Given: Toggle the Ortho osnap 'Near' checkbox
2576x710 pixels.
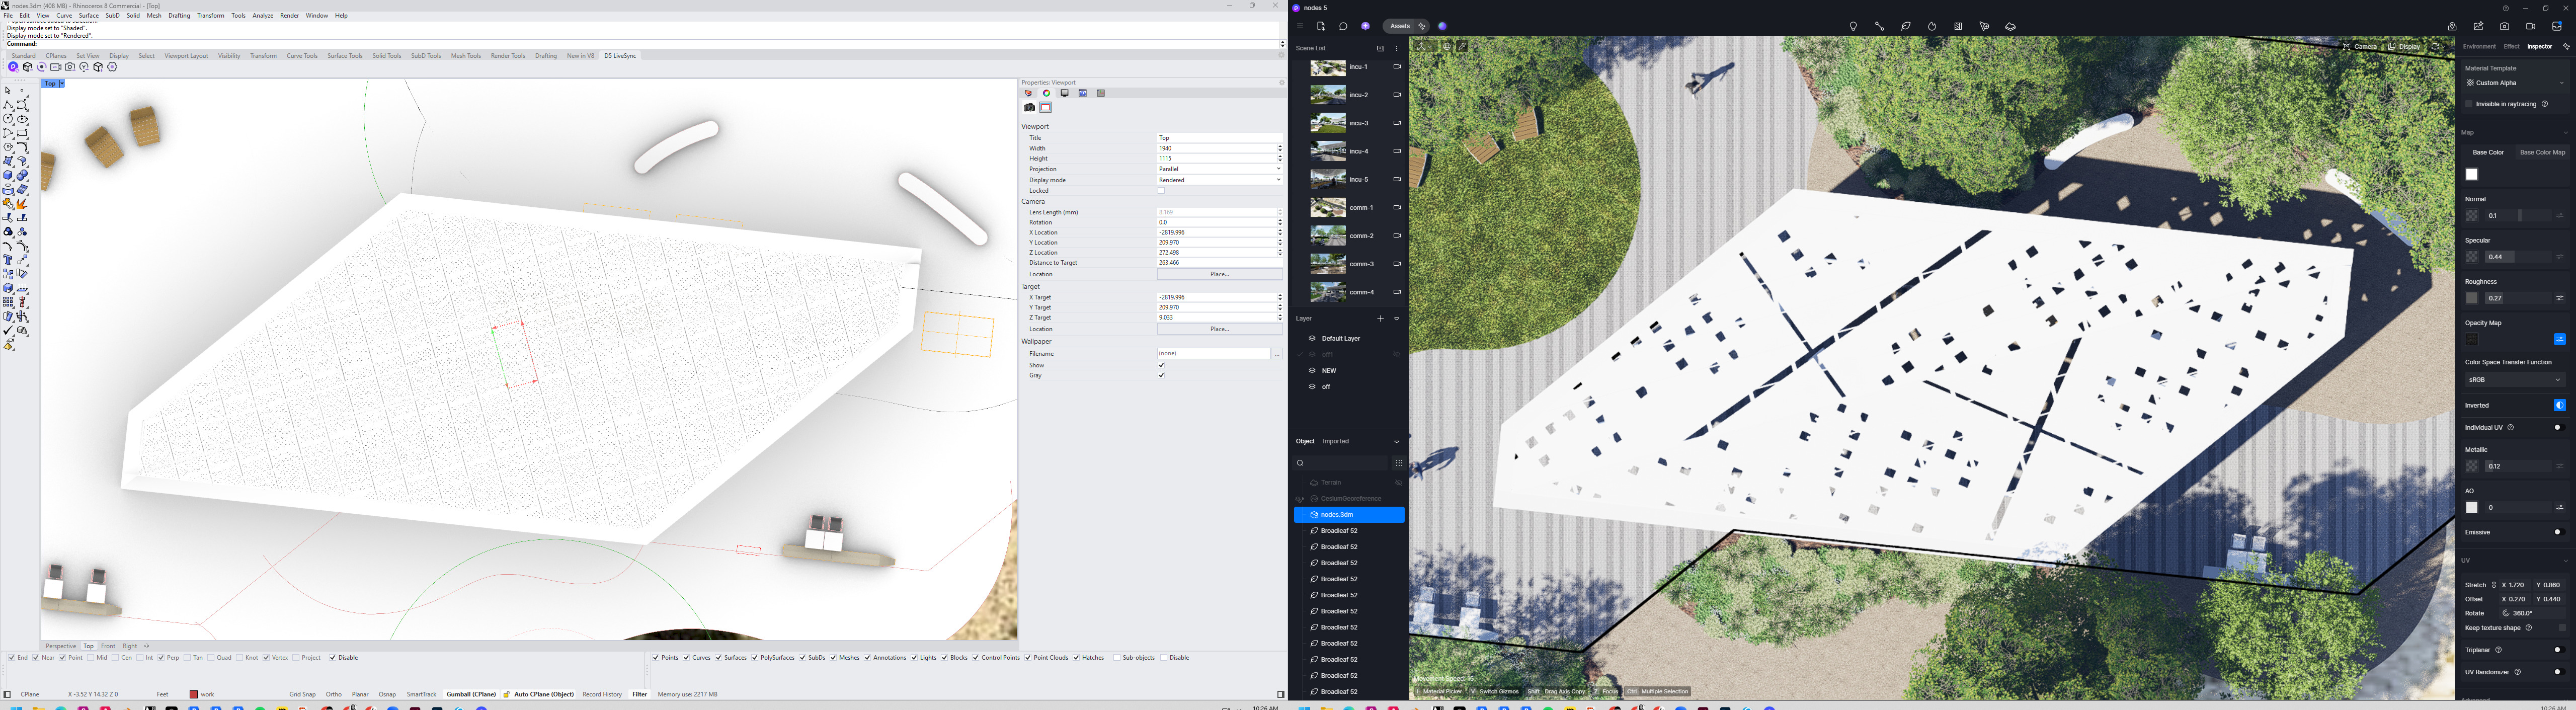Looking at the screenshot, I should tap(37, 658).
